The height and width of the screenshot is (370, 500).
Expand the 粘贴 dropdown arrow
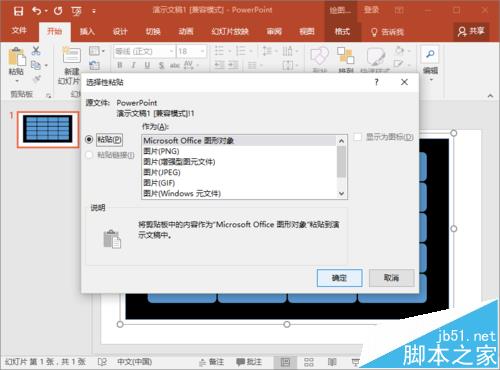tap(17, 81)
